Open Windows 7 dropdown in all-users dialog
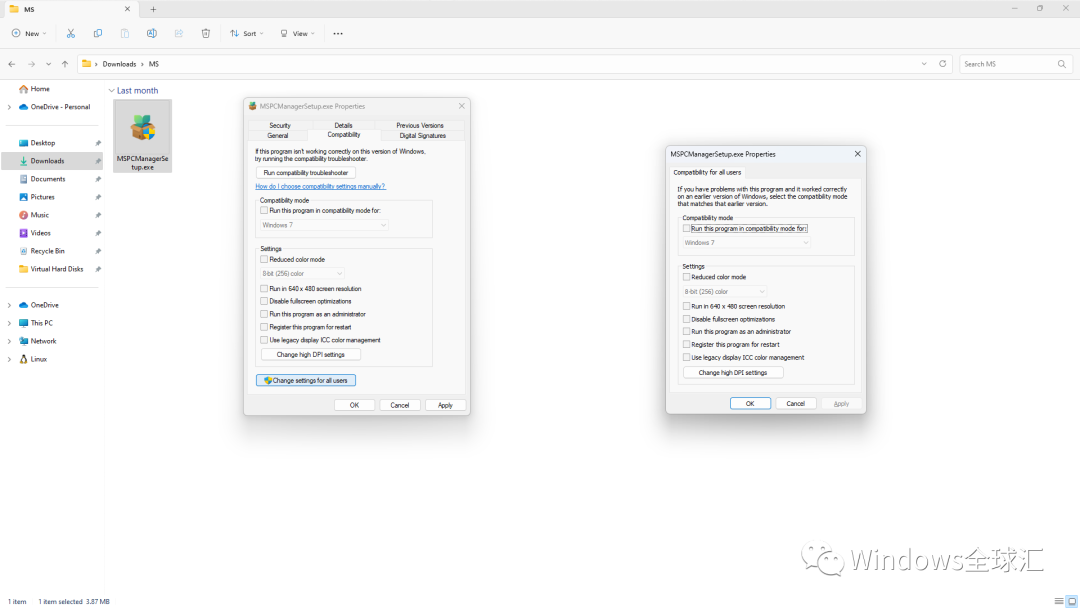1080x608 pixels. [746, 242]
